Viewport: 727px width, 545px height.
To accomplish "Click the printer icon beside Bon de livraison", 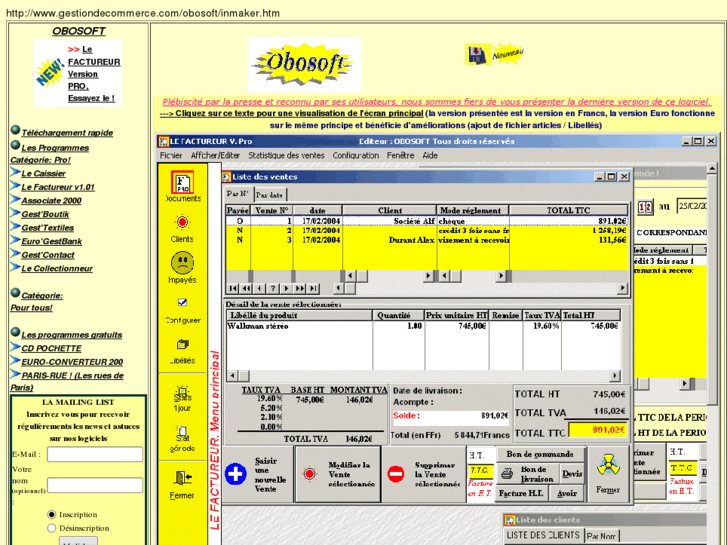I will [x=507, y=474].
